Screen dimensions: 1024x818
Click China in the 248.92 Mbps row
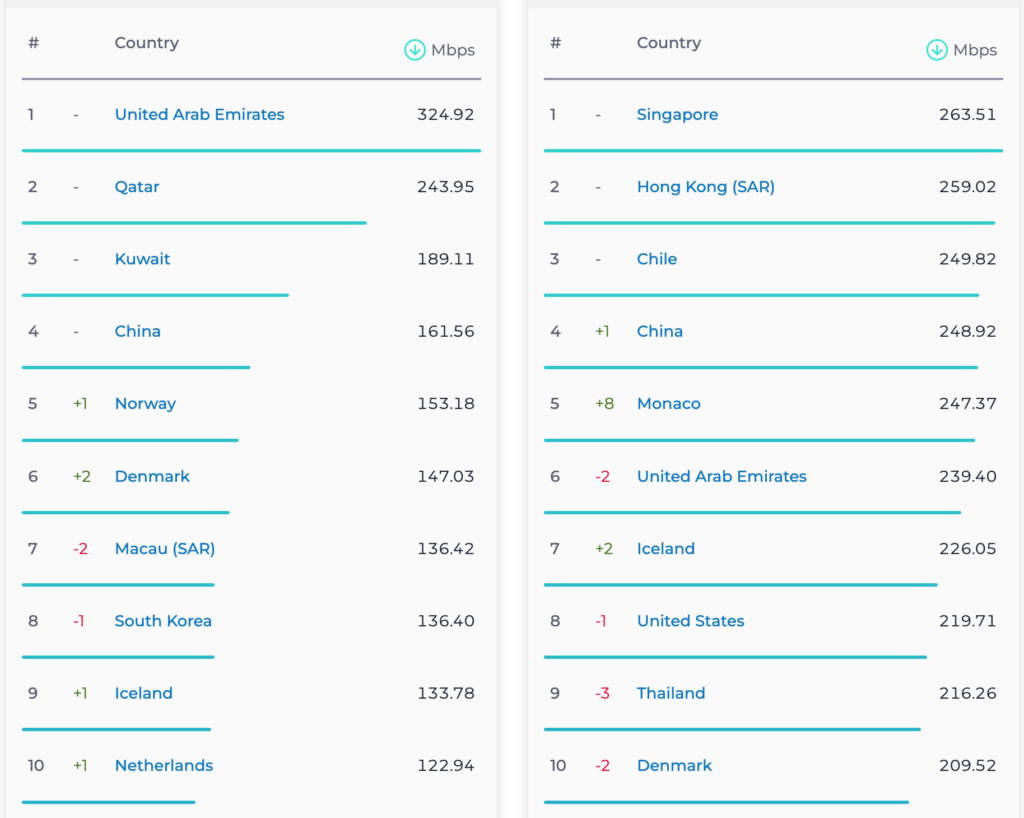(660, 332)
